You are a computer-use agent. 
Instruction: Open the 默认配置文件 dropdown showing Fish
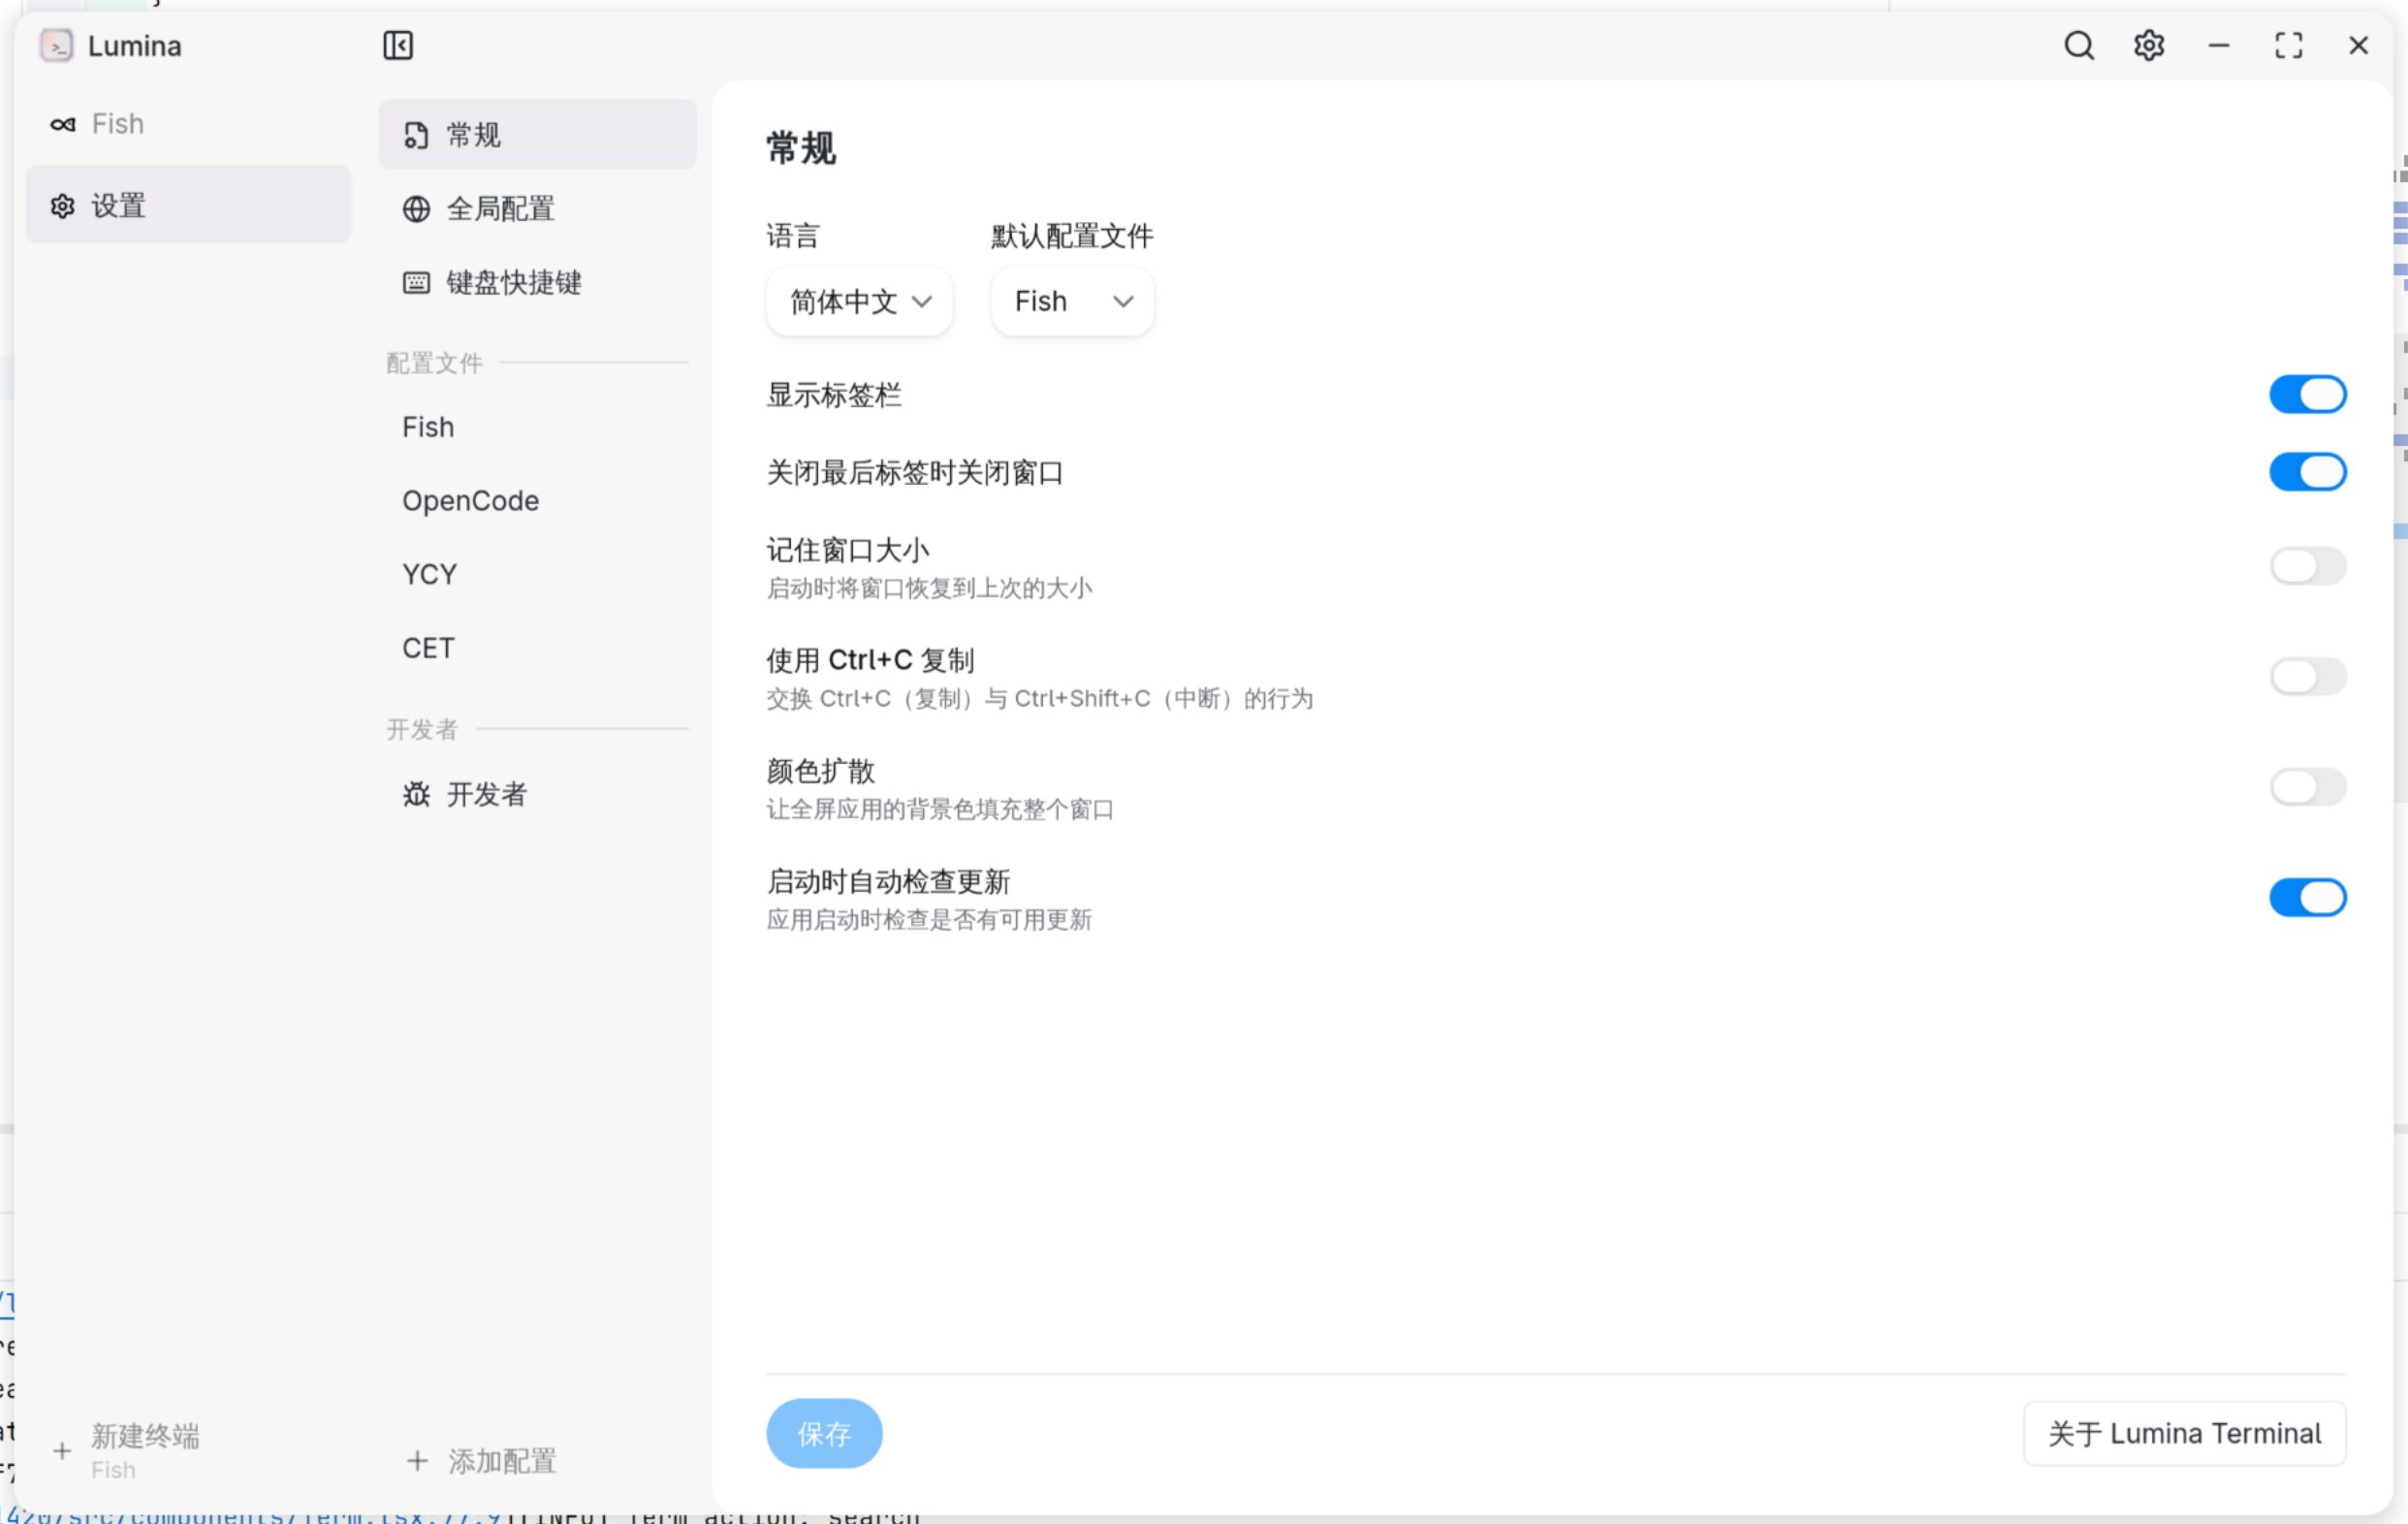1072,302
